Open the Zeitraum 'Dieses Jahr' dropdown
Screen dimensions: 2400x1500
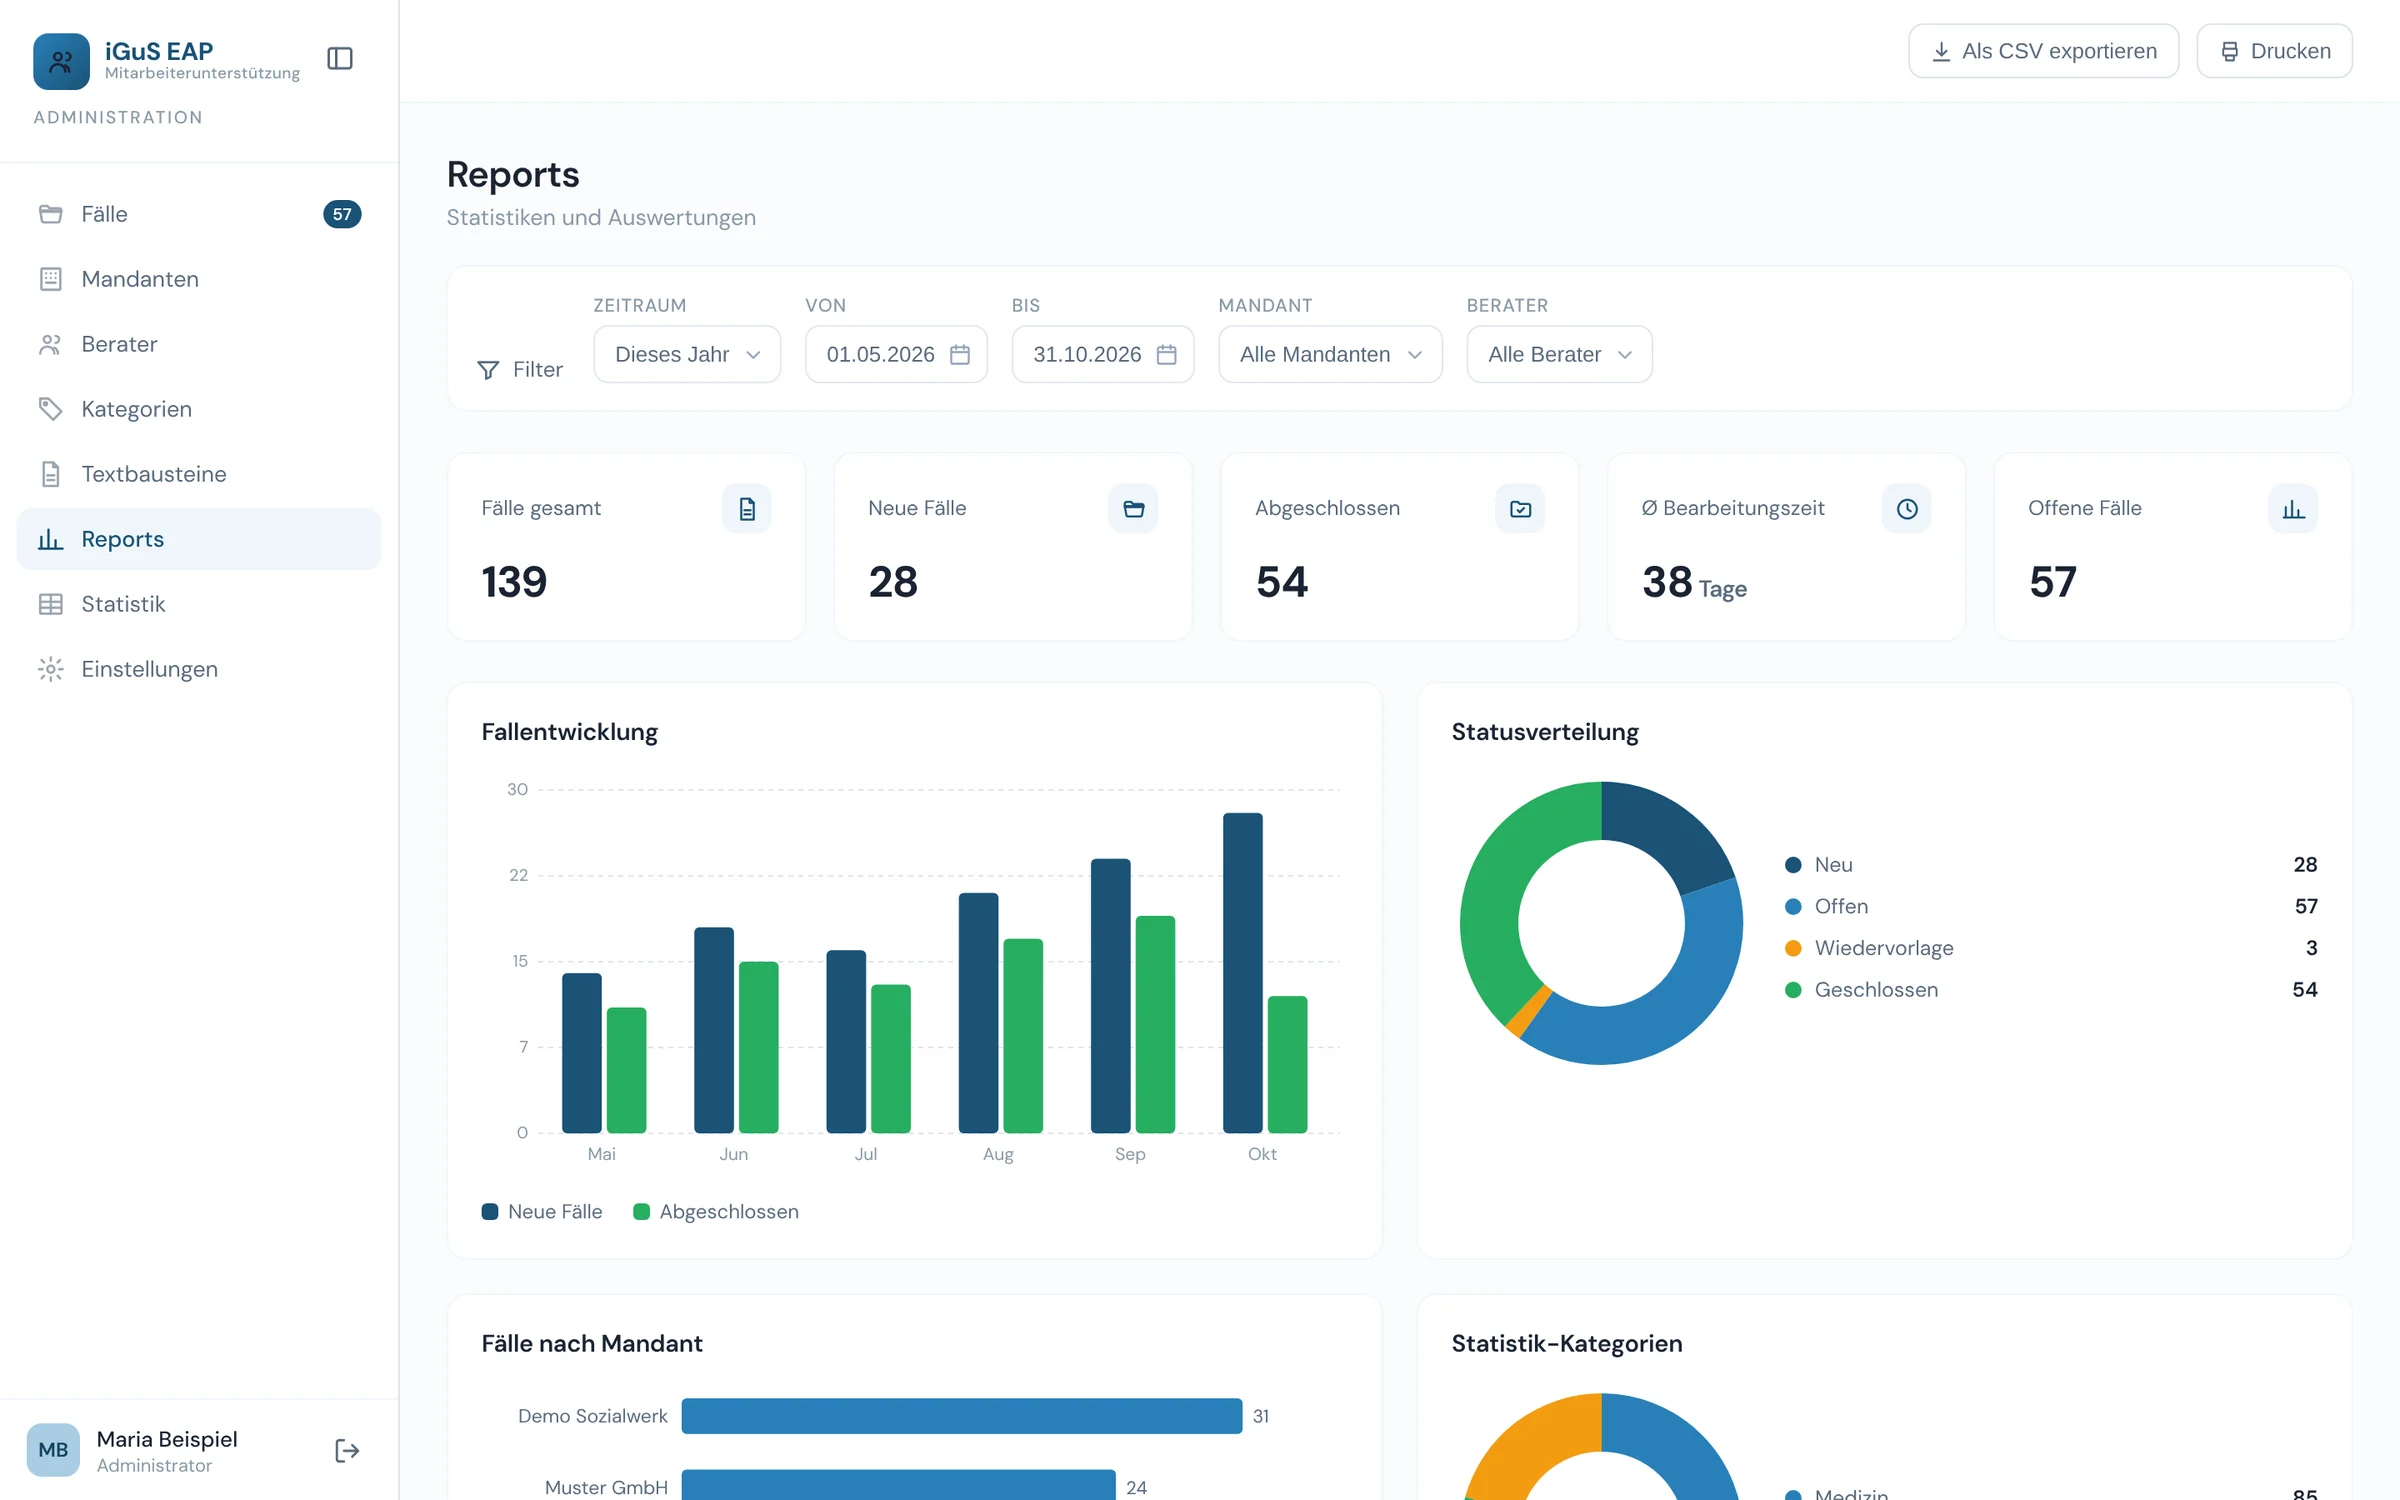tap(687, 354)
